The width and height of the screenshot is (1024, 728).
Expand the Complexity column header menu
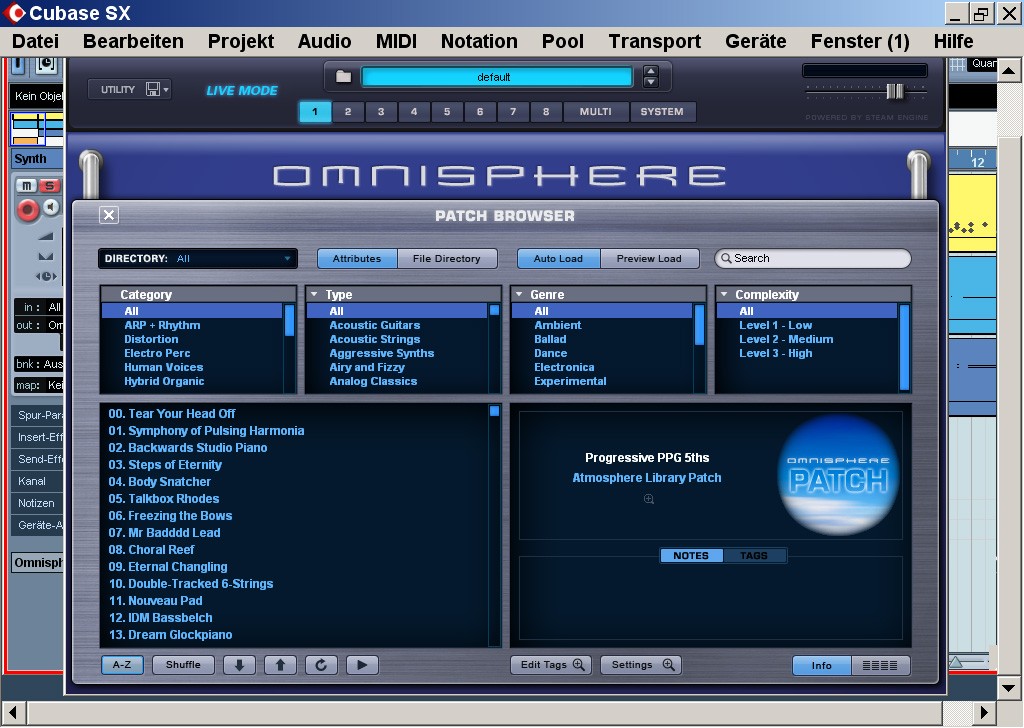pyautogui.click(x=724, y=294)
